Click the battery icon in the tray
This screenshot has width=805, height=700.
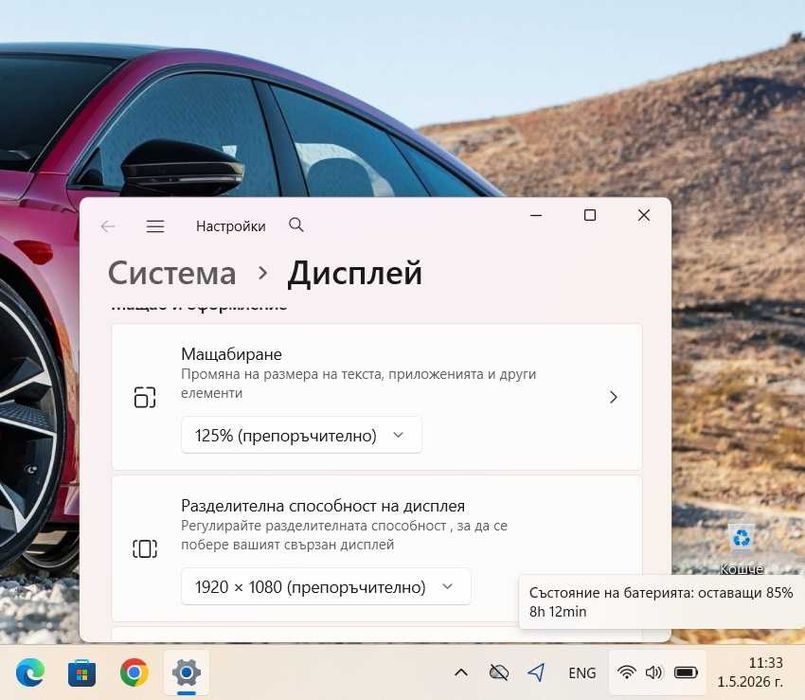(686, 672)
